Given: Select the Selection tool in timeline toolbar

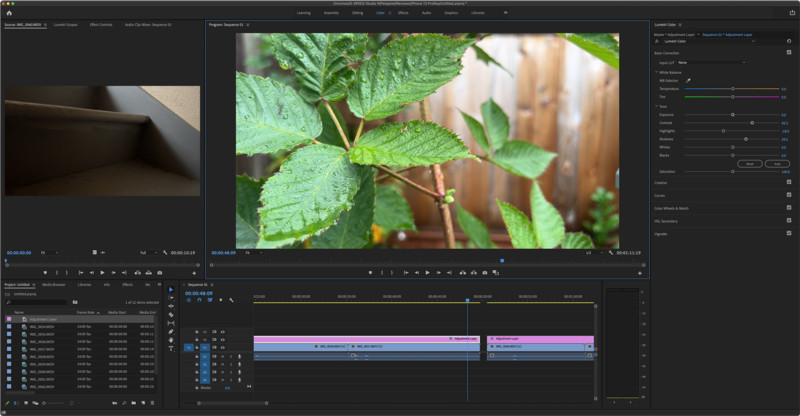Looking at the screenshot, I should pos(171,289).
